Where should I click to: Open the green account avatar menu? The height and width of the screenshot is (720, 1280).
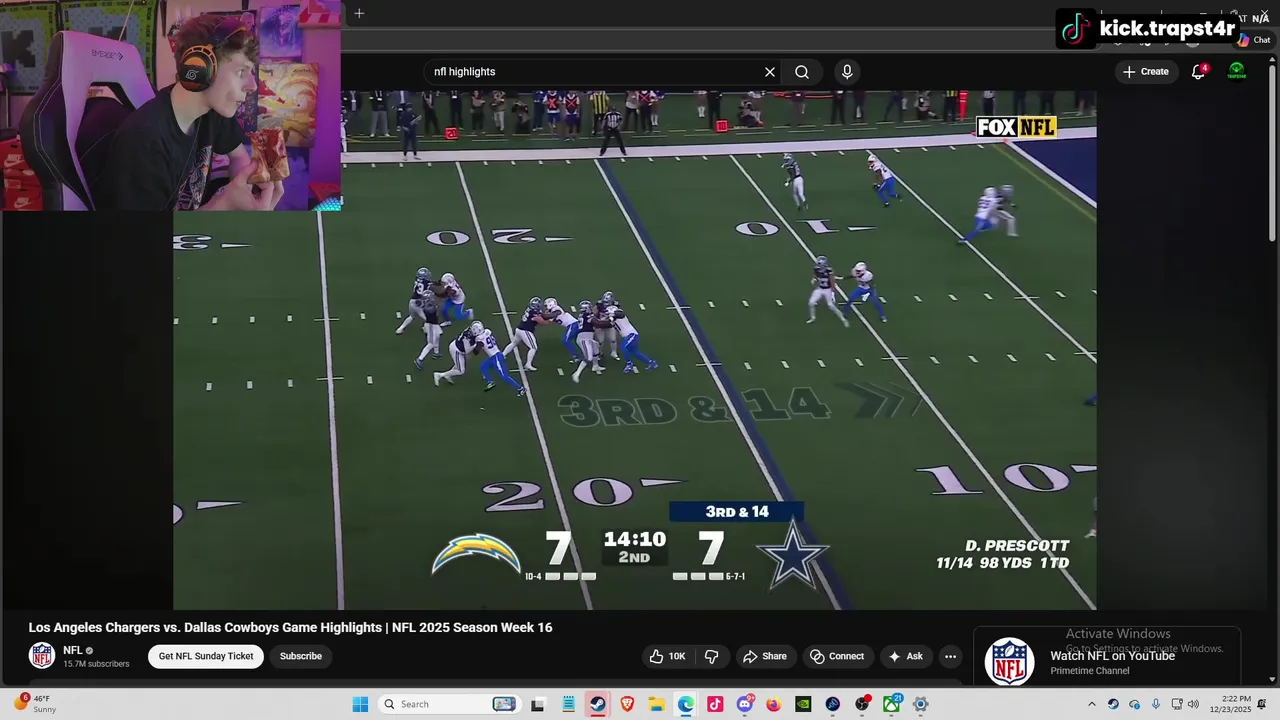[x=1237, y=71]
